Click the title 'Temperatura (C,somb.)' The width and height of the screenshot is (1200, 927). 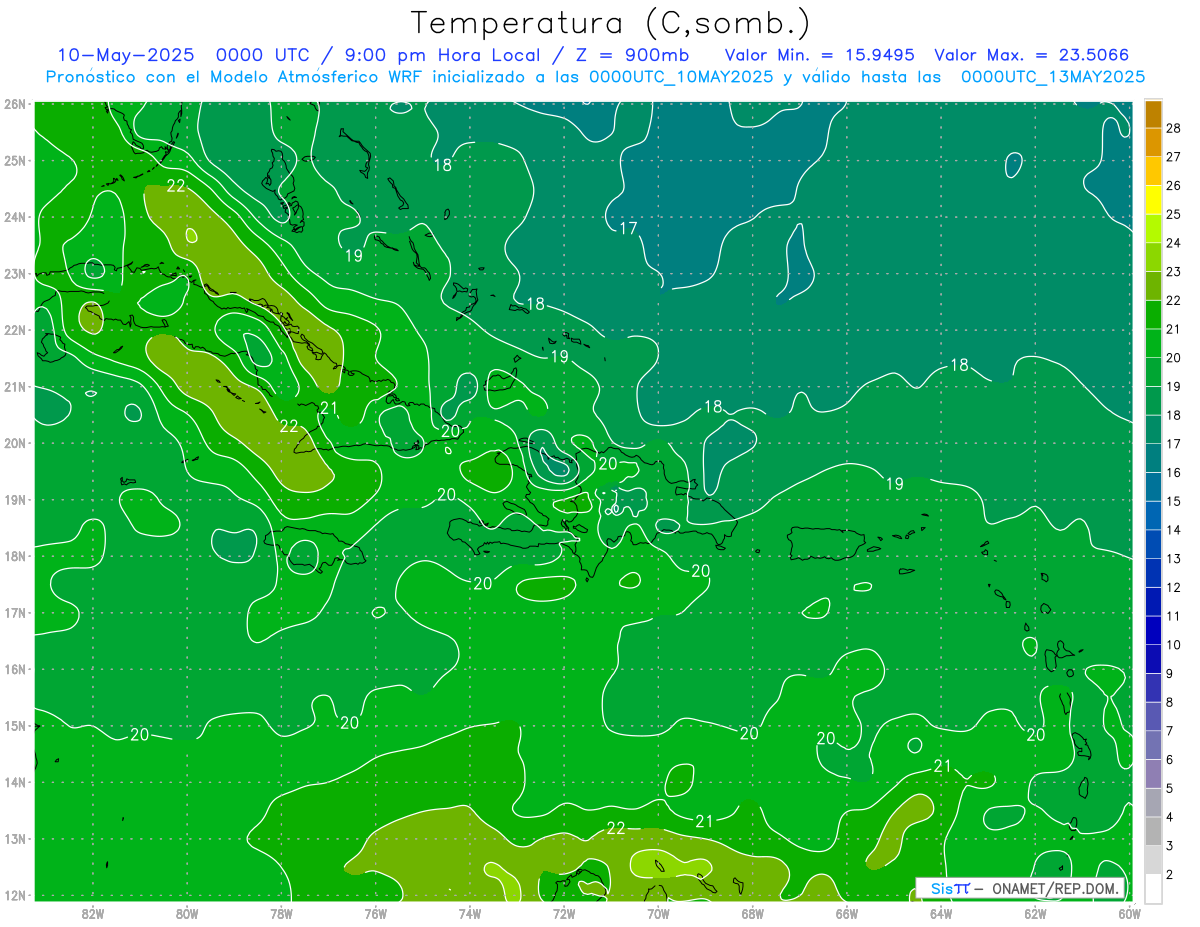coord(611,22)
